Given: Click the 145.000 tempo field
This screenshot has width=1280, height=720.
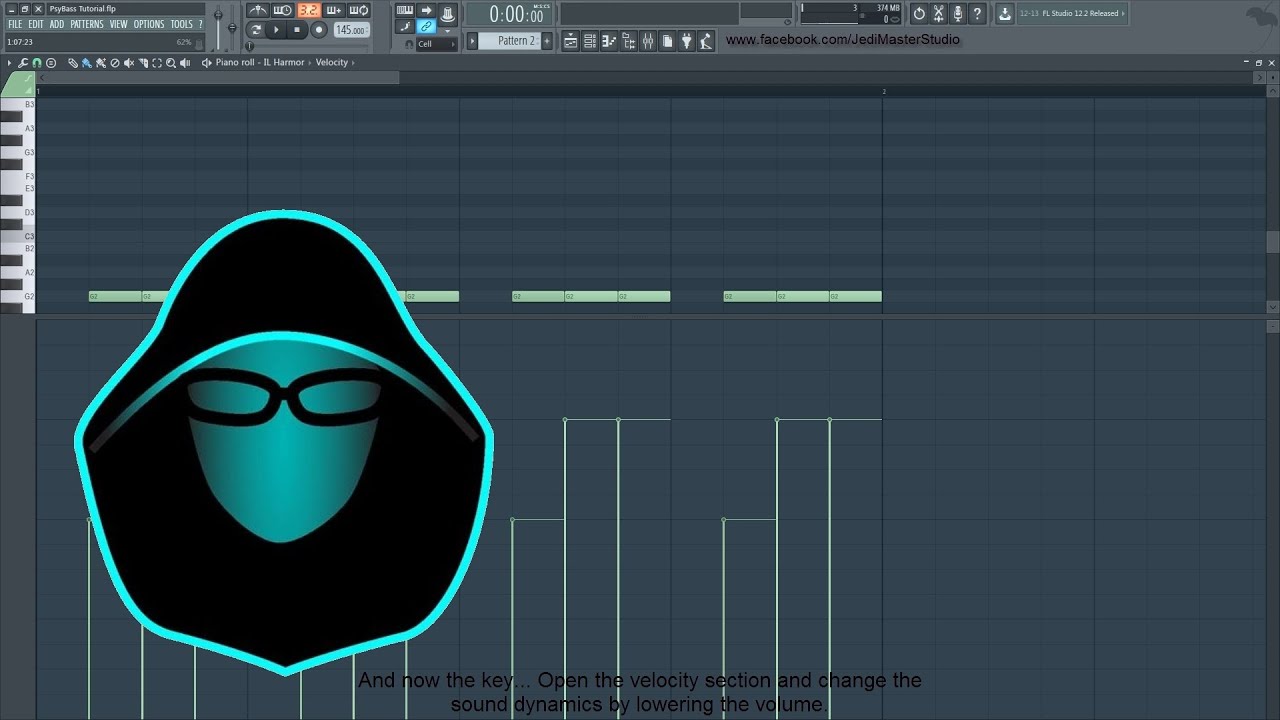Looking at the screenshot, I should coord(351,30).
